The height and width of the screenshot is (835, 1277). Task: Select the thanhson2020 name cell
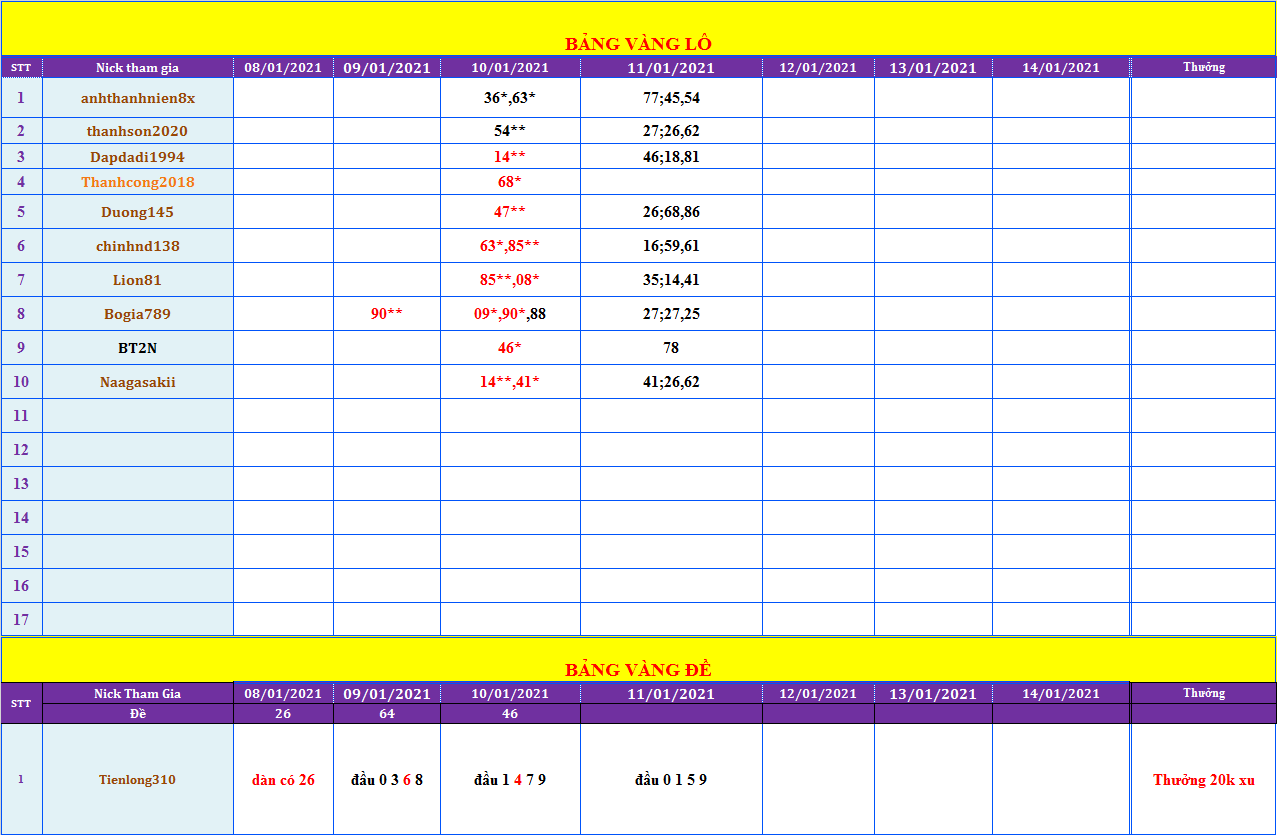click(137, 131)
